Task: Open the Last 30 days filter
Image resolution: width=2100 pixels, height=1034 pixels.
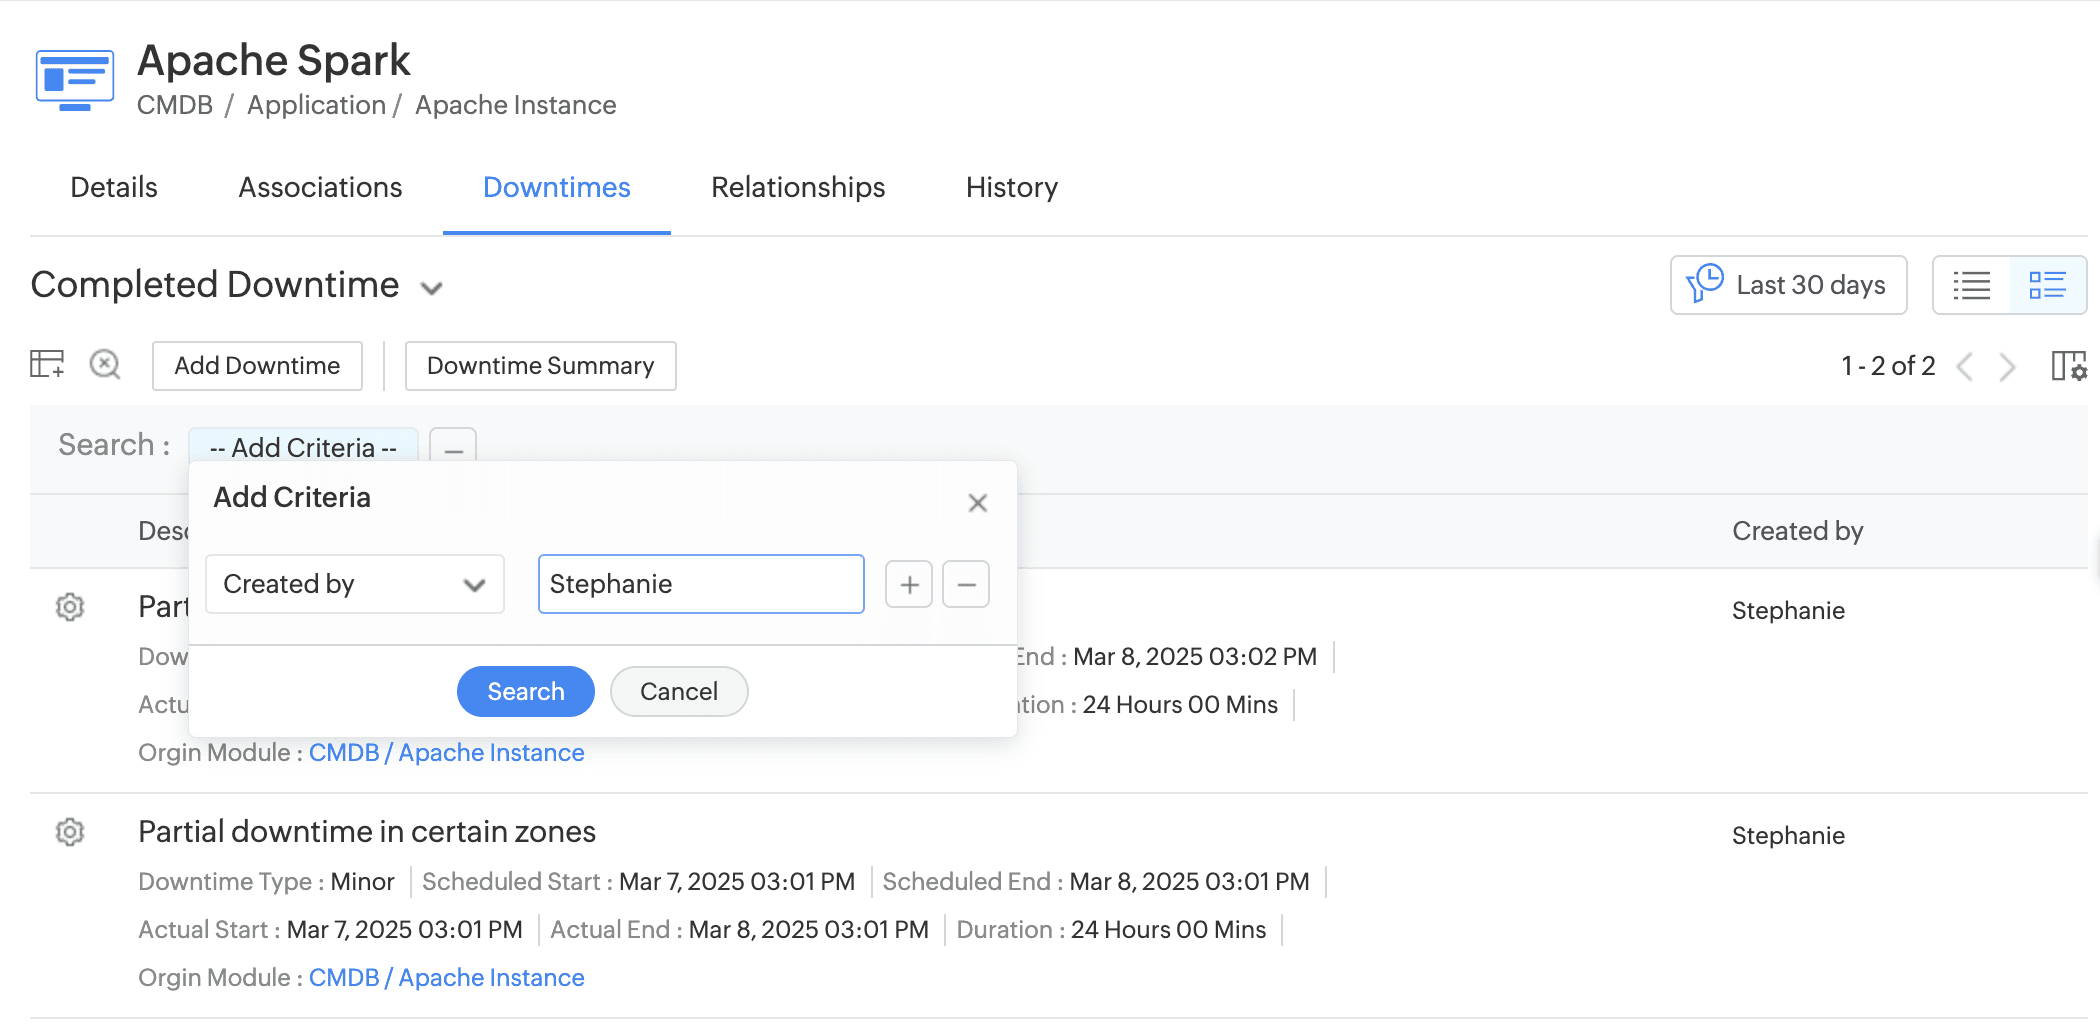Action: point(1788,286)
